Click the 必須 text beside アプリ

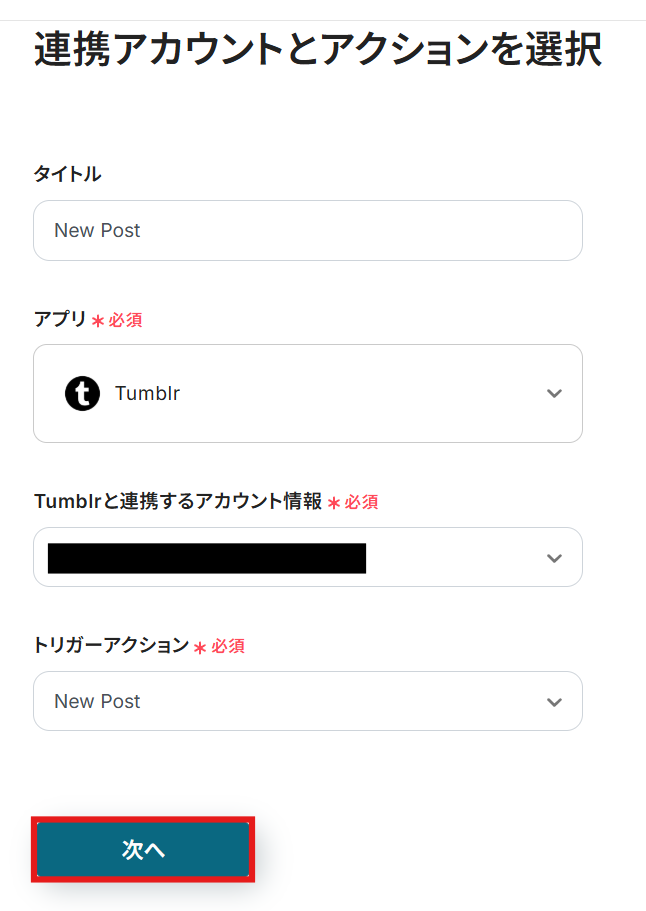(x=125, y=321)
